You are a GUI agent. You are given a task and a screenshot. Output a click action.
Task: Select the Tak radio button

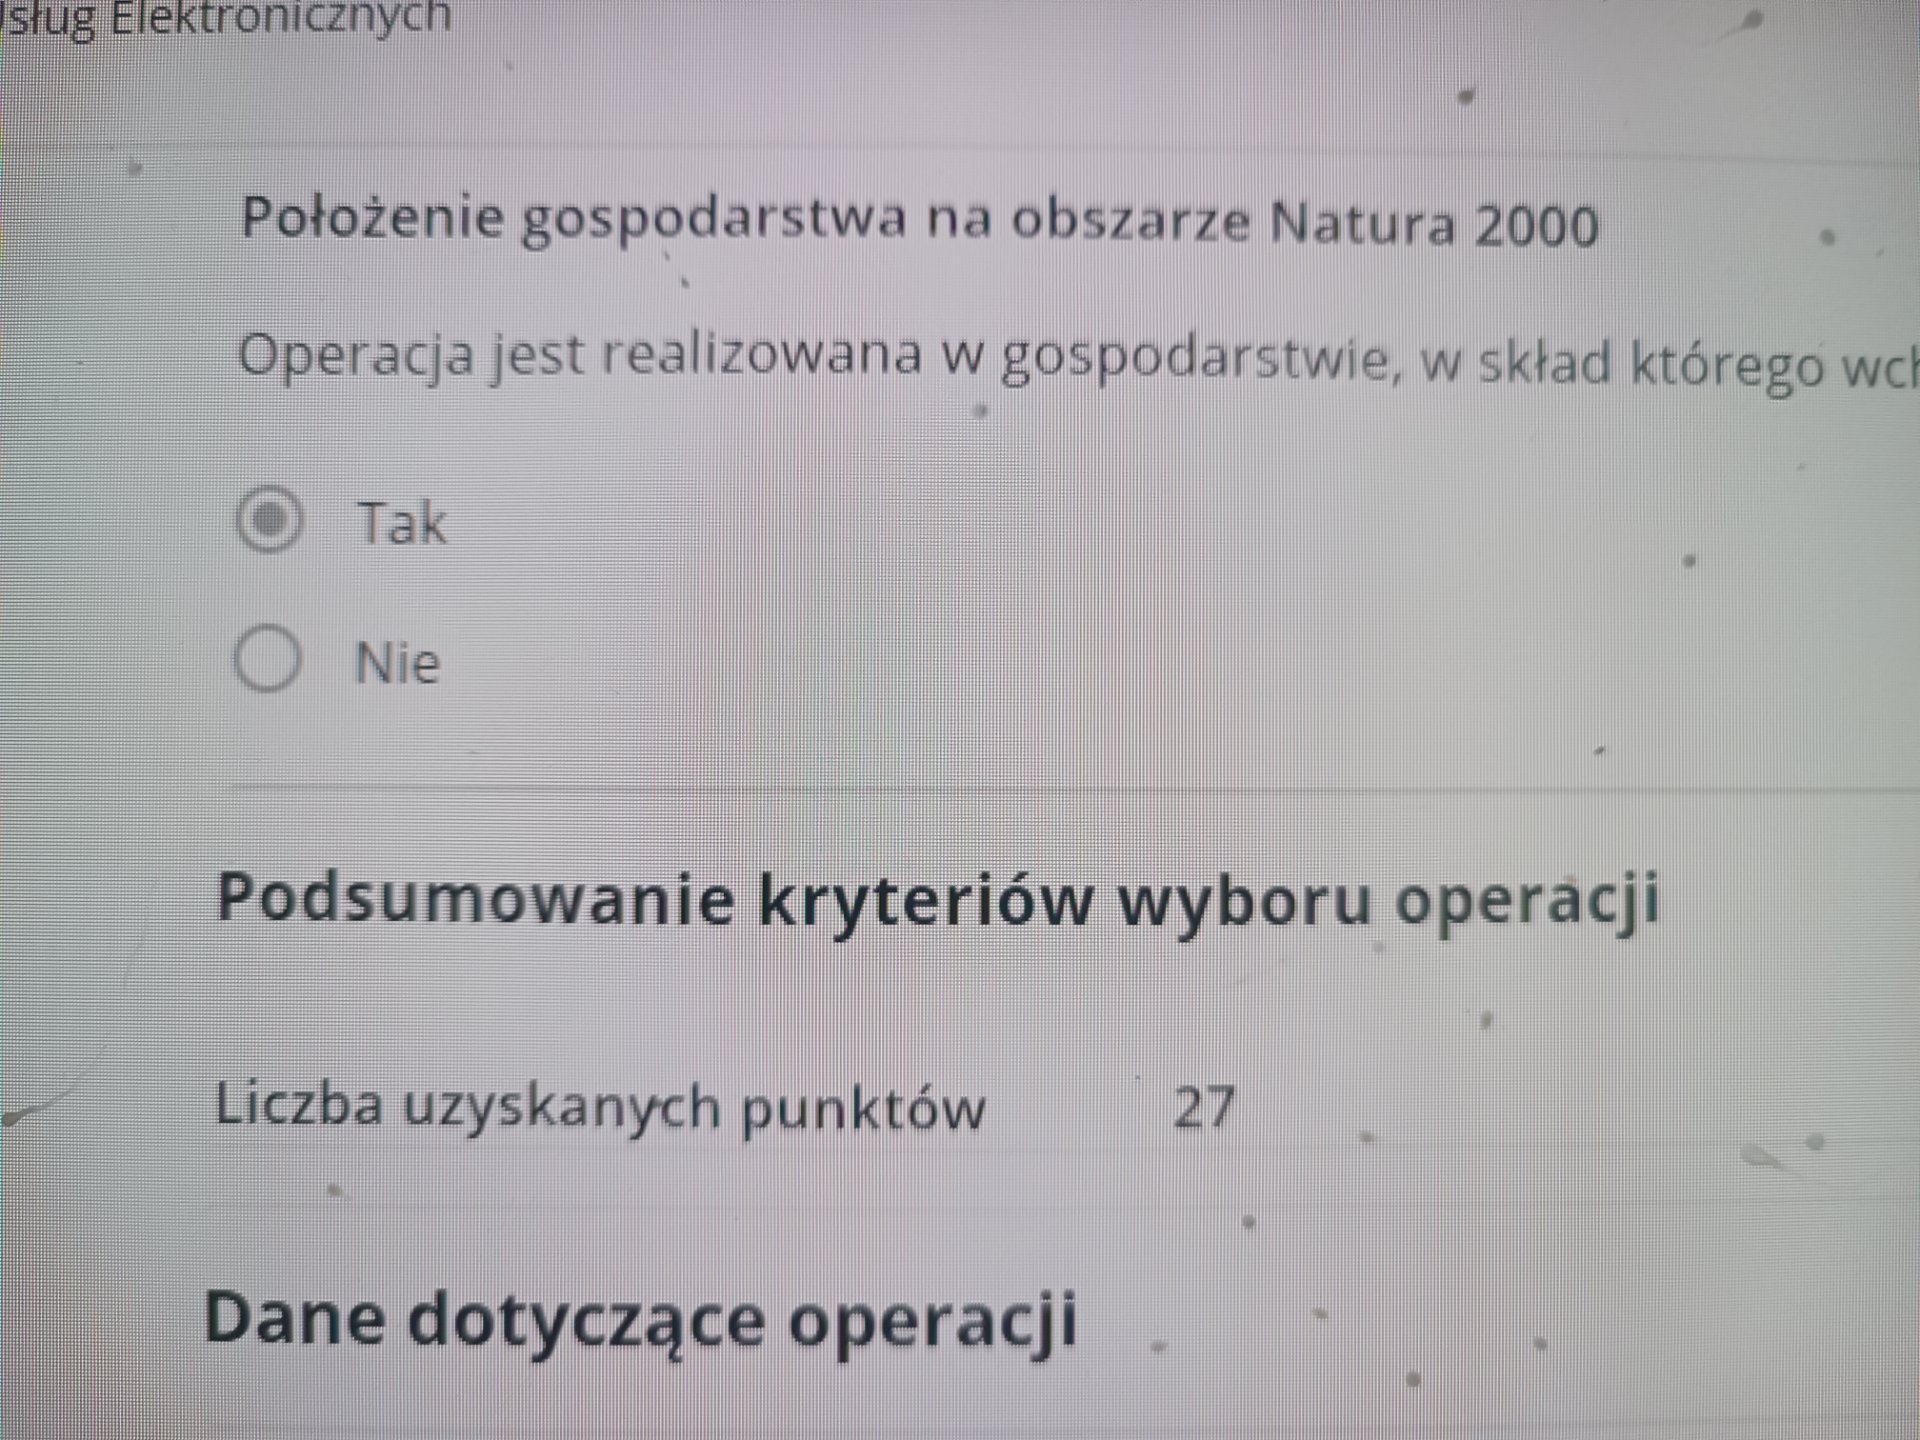[x=269, y=519]
